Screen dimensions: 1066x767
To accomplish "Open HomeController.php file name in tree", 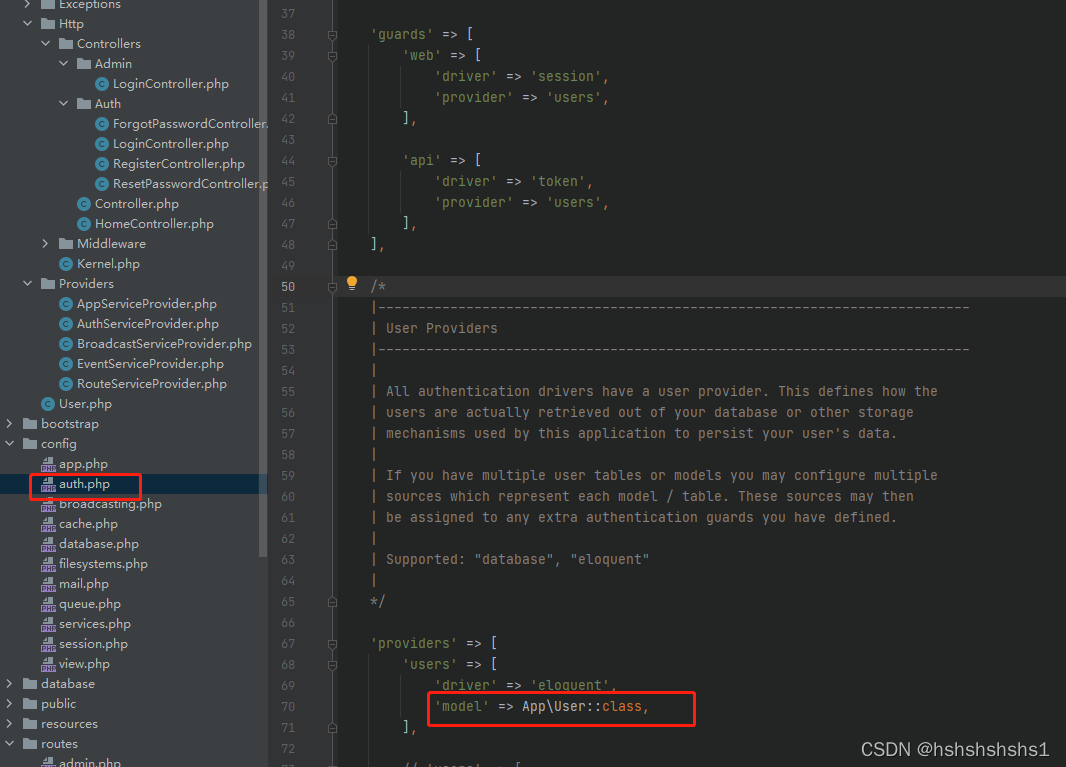I will 154,224.
